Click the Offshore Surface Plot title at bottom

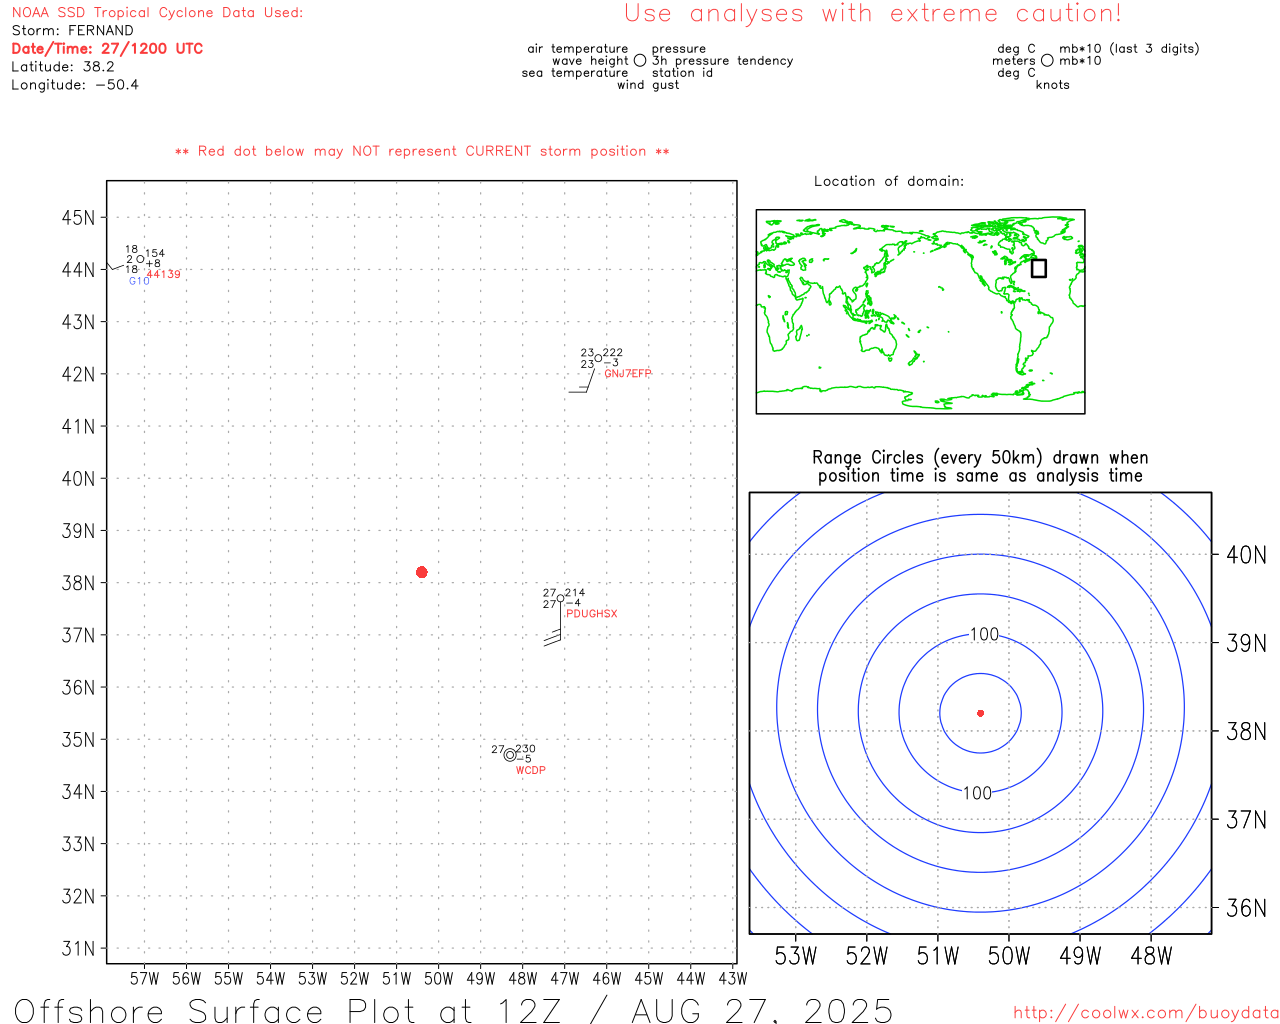click(453, 1010)
